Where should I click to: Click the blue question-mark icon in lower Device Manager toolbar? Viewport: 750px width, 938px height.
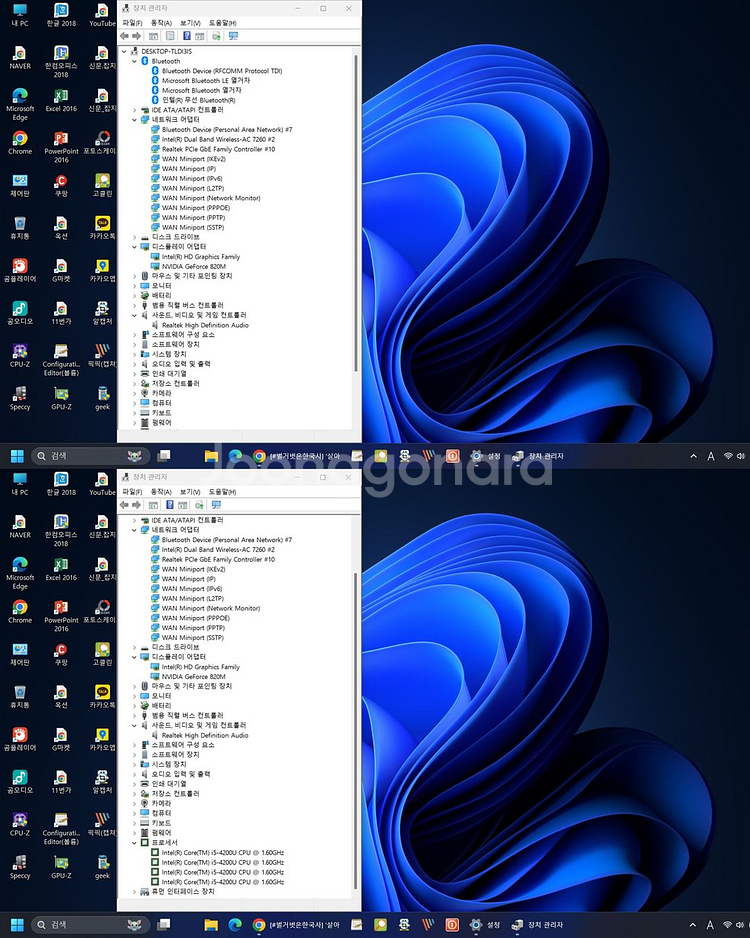(x=170, y=505)
